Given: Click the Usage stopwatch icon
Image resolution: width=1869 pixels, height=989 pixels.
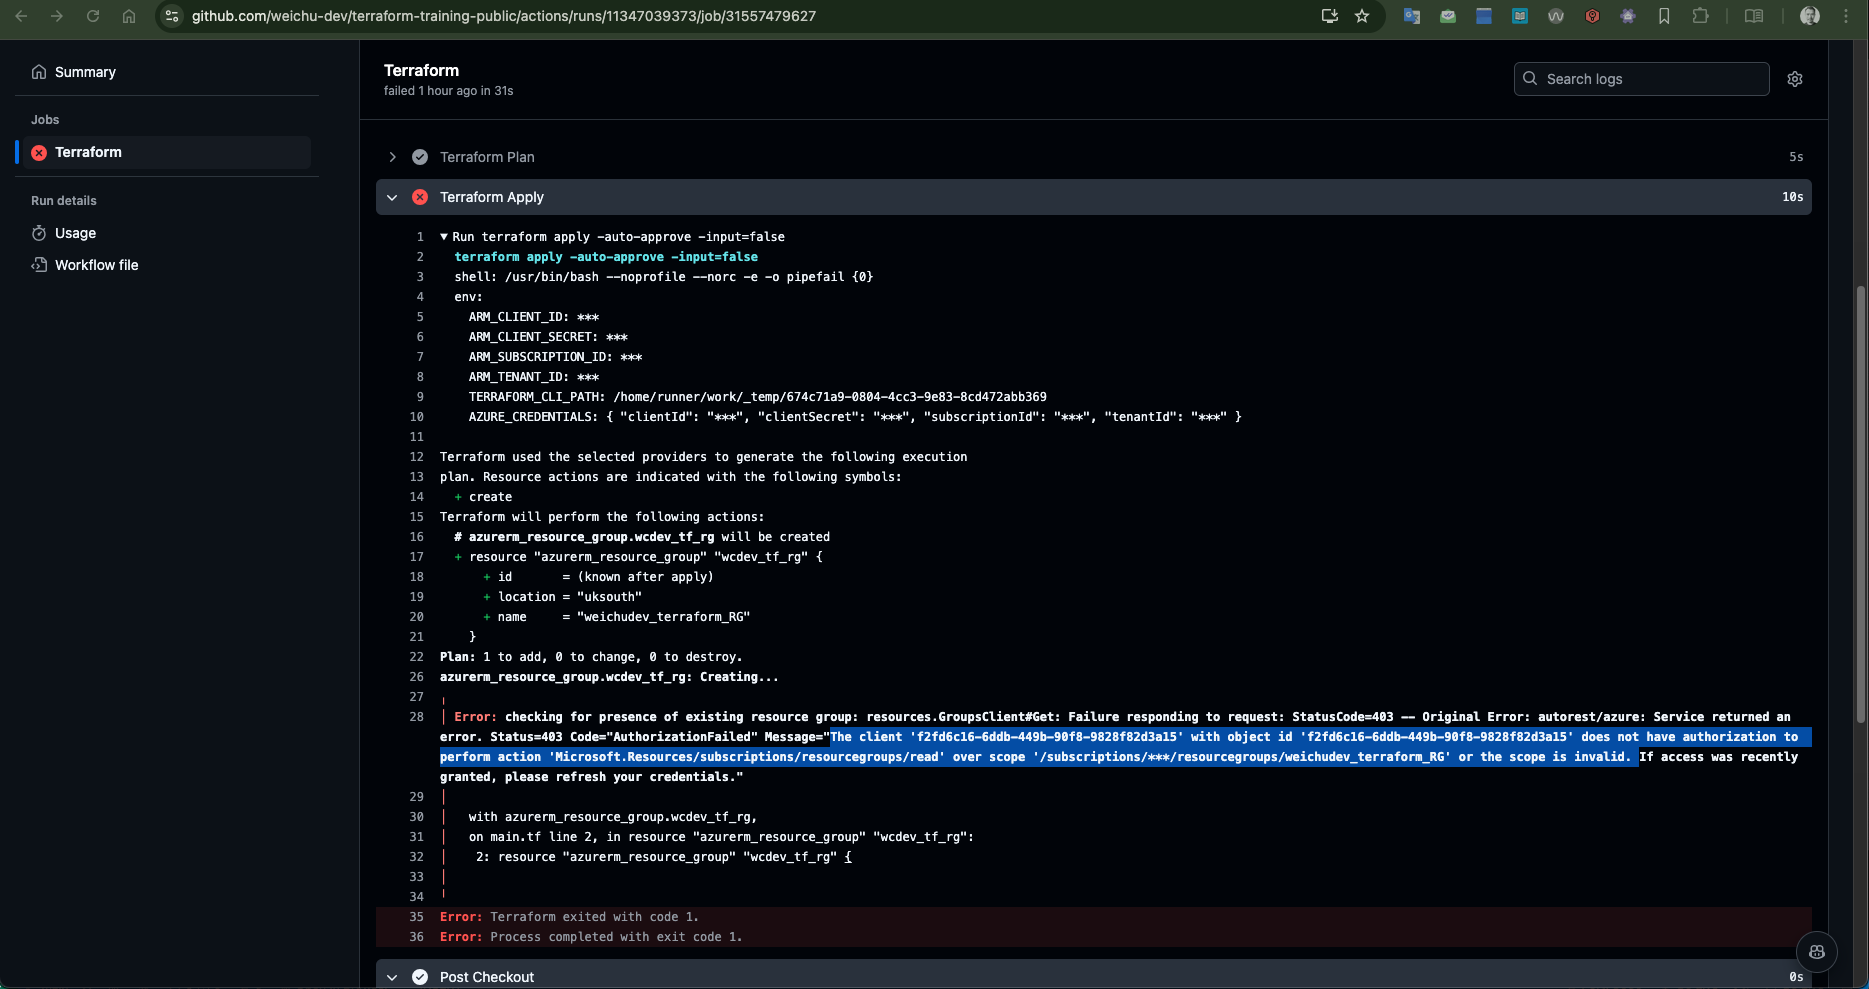Looking at the screenshot, I should coord(39,233).
